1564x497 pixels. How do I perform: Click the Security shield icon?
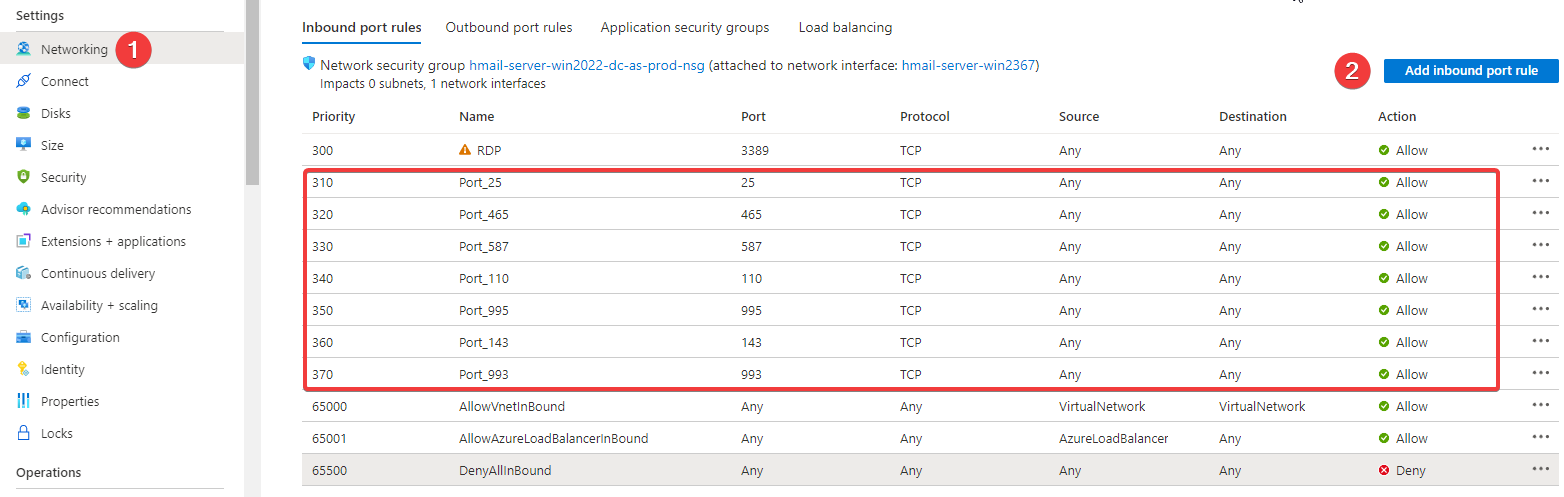click(x=23, y=177)
